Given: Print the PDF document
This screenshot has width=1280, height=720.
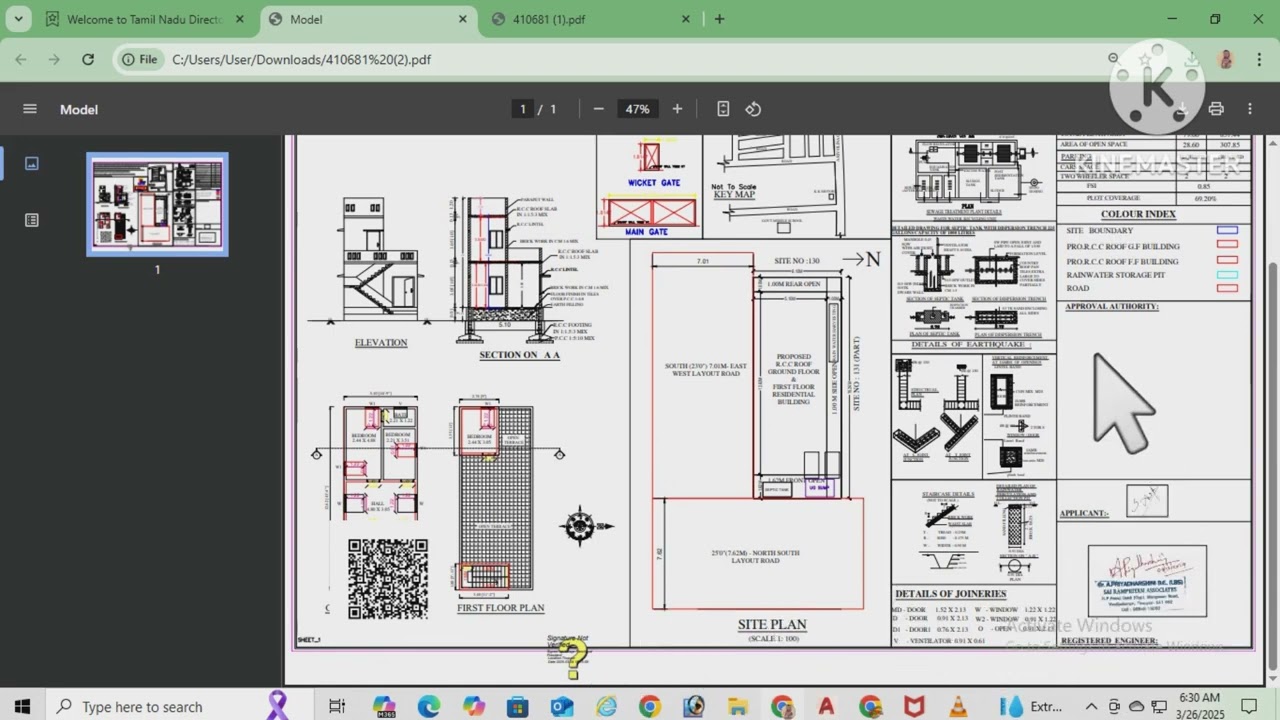Looking at the screenshot, I should (1216, 109).
